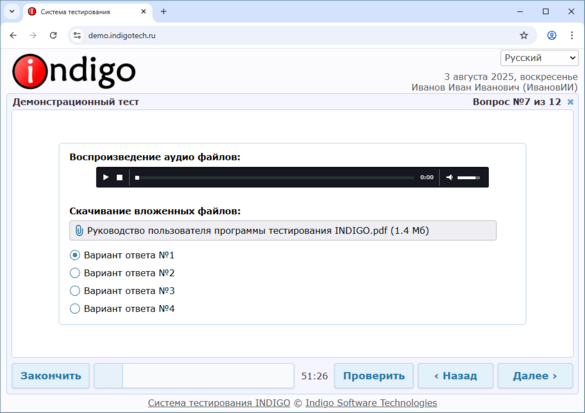The image size is (585, 413).
Task: Bookmark this page with the star icon
Action: click(x=524, y=35)
